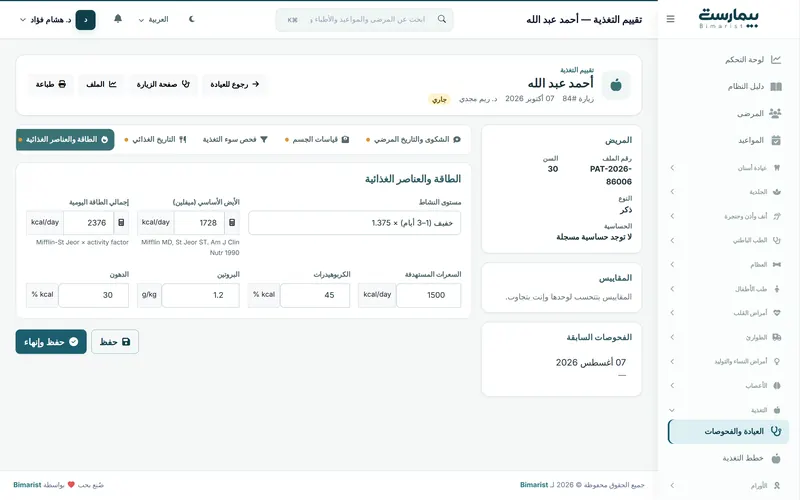The height and width of the screenshot is (500, 800).
Task: Open العيادة والفحوصات sidebar item
Action: (728, 432)
